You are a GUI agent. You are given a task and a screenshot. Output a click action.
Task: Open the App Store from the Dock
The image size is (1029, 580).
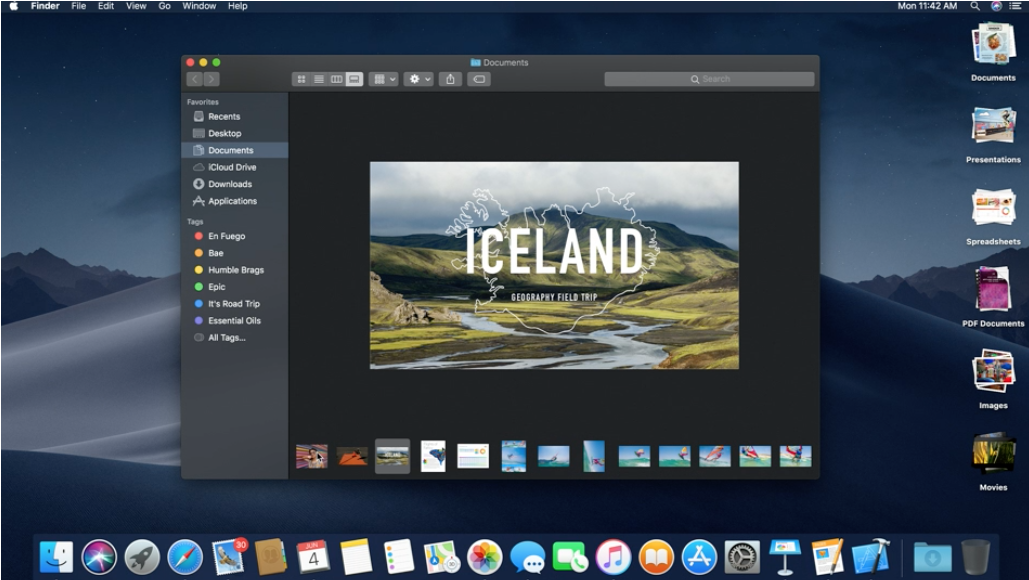click(x=699, y=556)
